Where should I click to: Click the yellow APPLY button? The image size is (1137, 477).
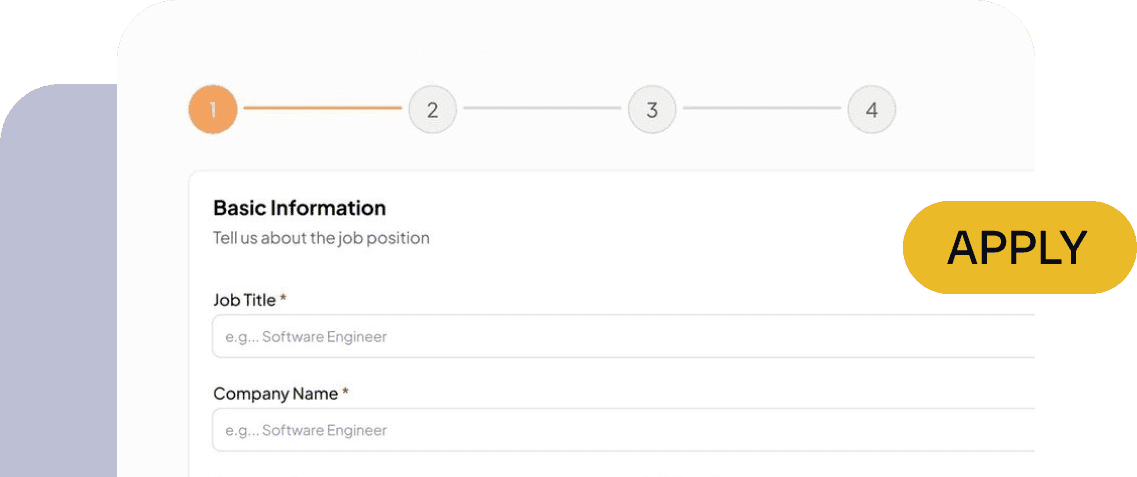[x=1020, y=247]
